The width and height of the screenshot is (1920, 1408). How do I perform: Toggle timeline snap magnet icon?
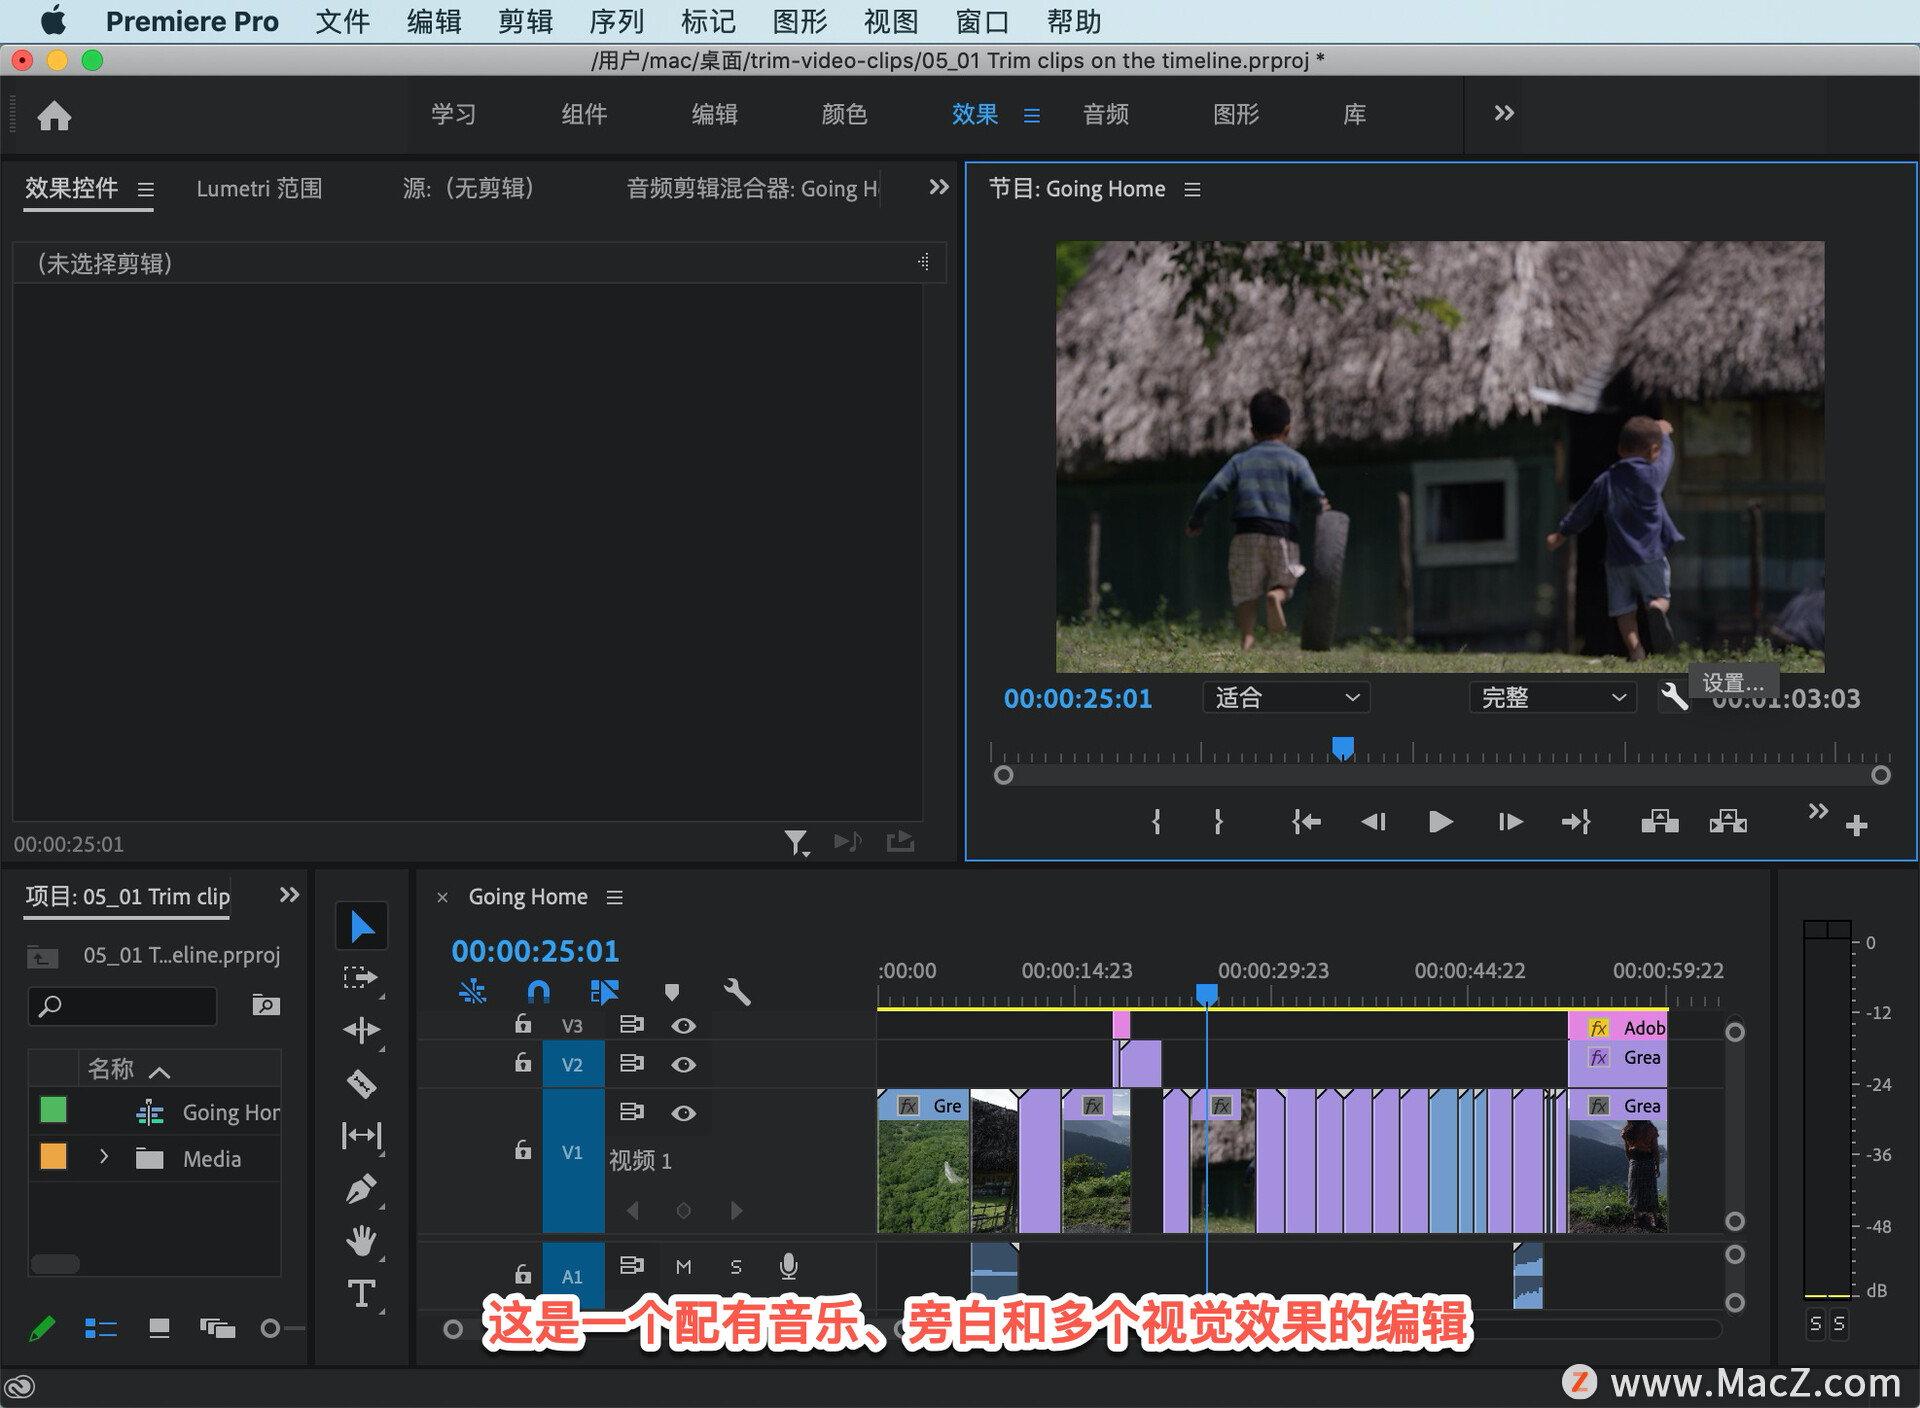pyautogui.click(x=538, y=991)
